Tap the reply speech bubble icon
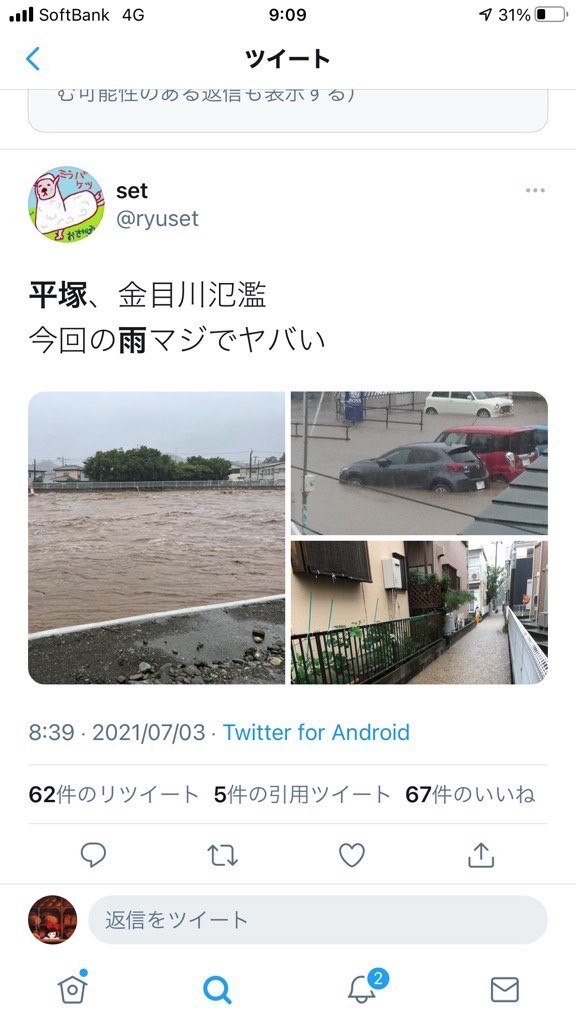This screenshot has width=576, height=1024. pos(93,854)
